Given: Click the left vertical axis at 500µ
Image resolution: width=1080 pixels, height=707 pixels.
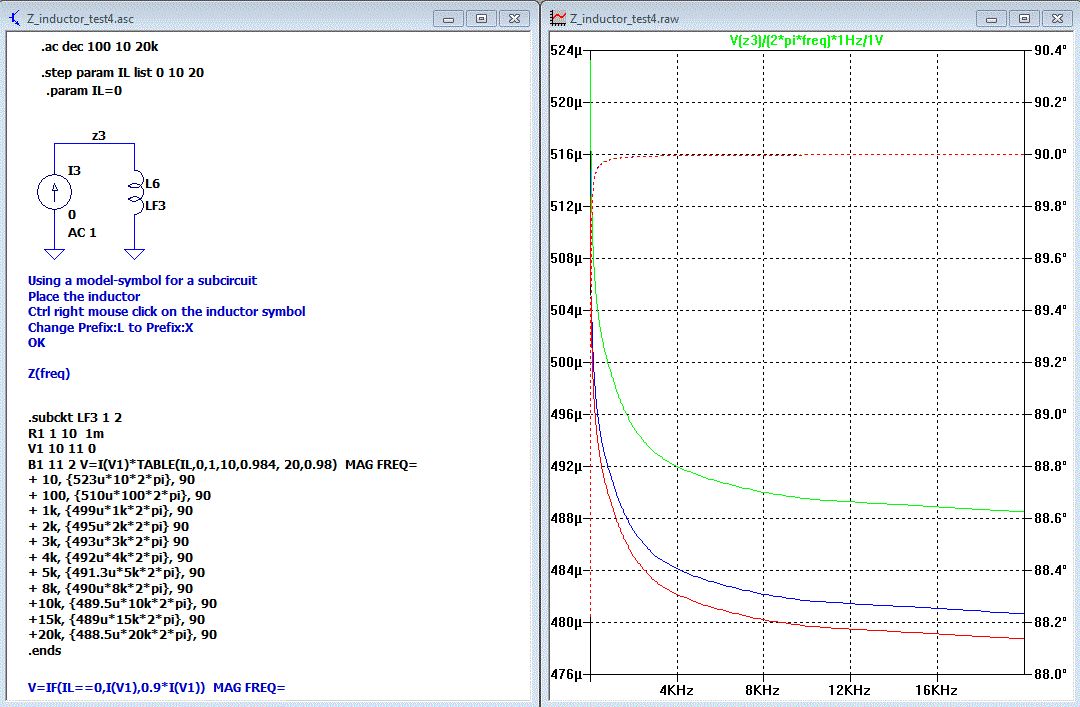Looking at the screenshot, I should pyautogui.click(x=566, y=362).
